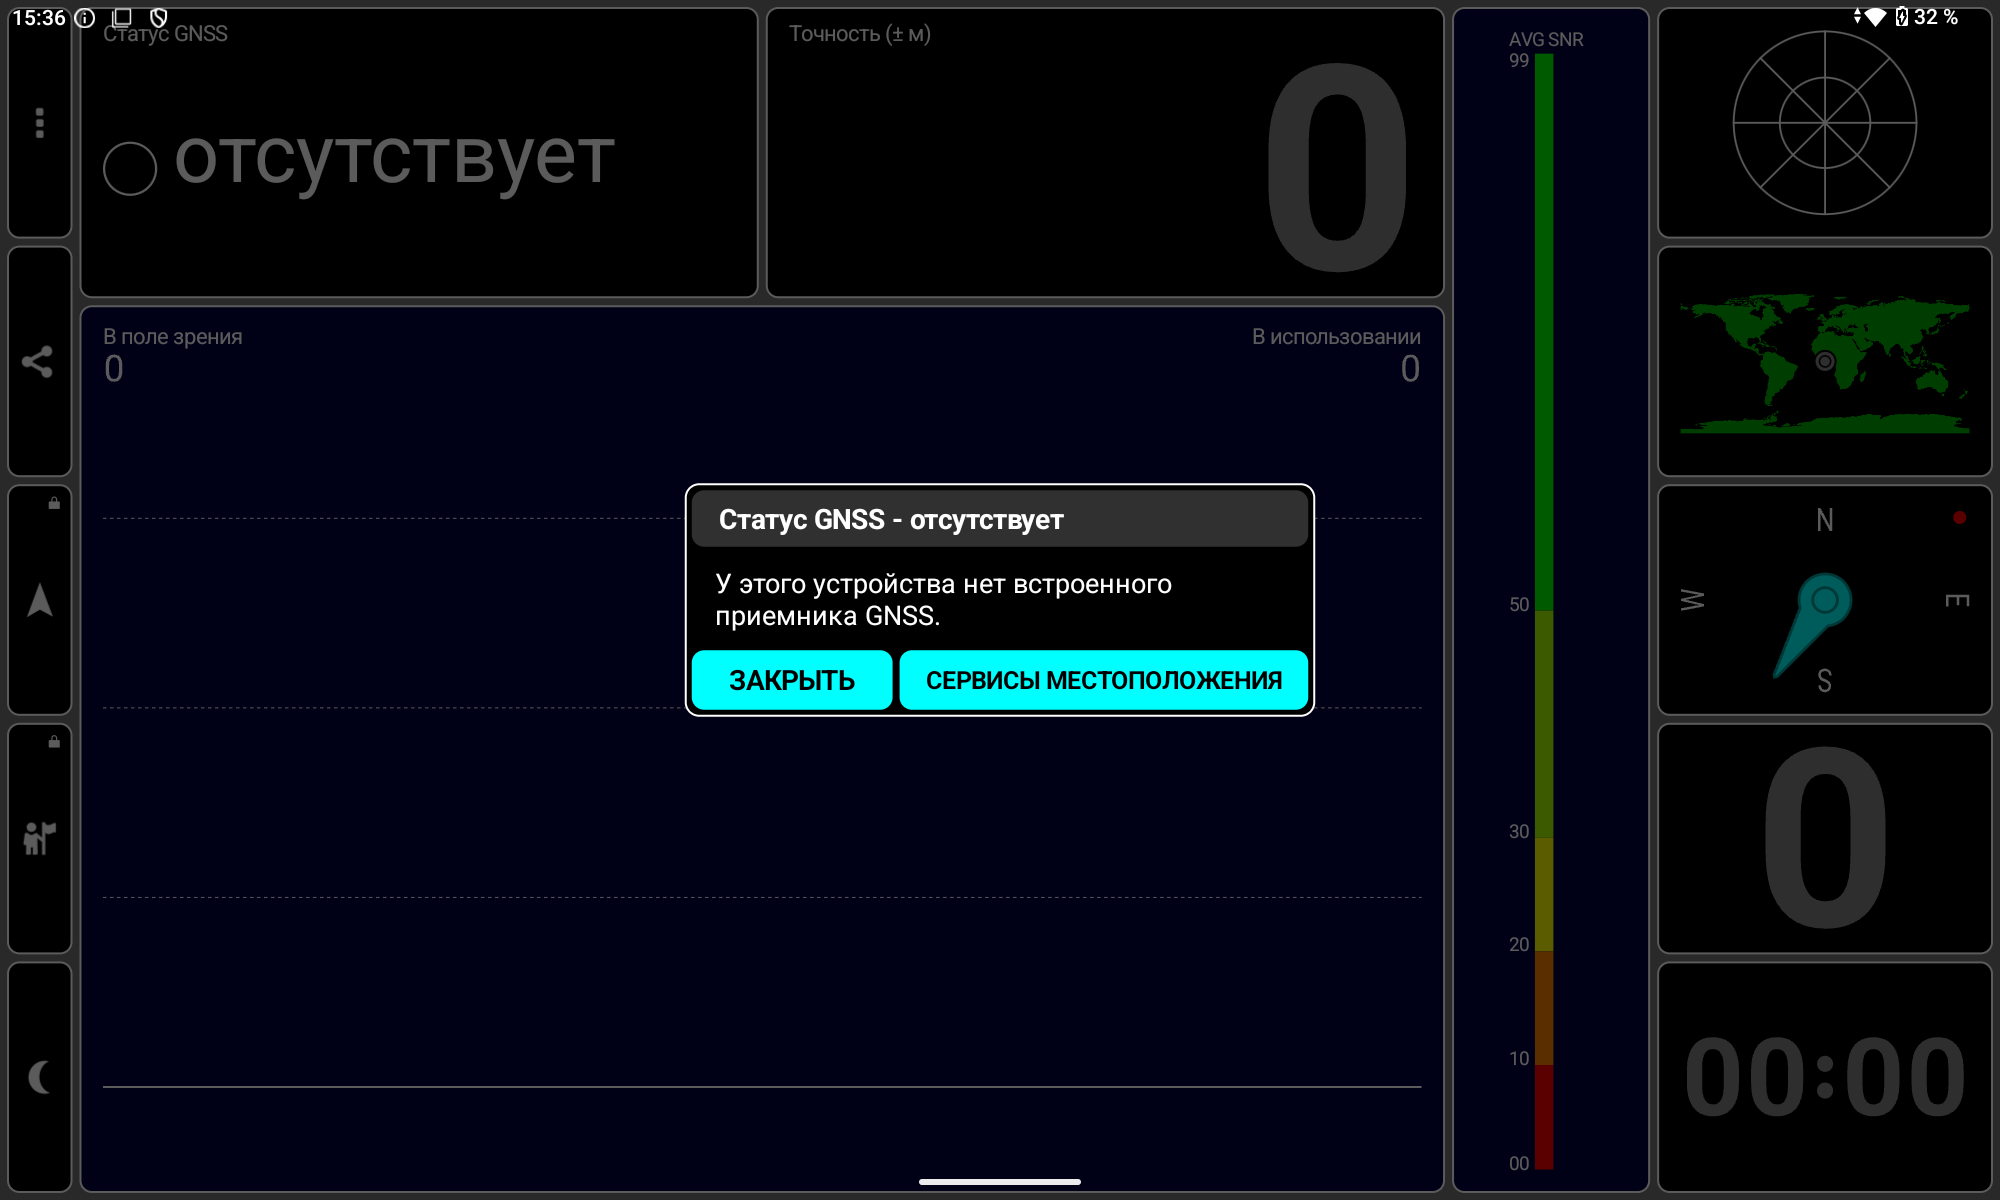Tap the large zero speed panel
This screenshot has width=2000, height=1200.
[x=1824, y=838]
